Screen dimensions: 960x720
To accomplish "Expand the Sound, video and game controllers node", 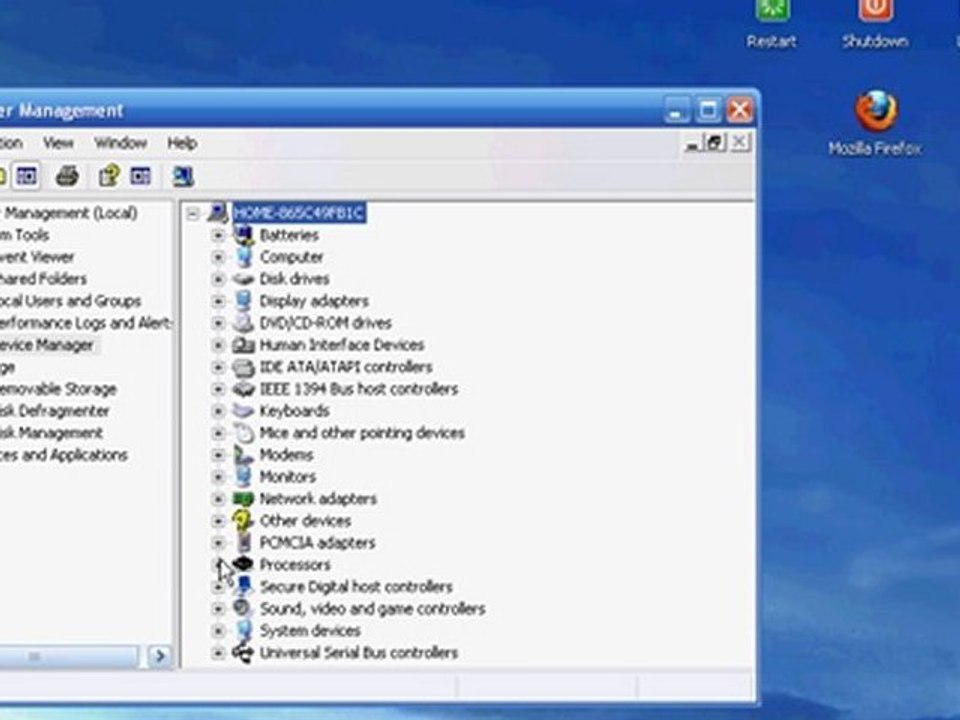I will pos(218,609).
